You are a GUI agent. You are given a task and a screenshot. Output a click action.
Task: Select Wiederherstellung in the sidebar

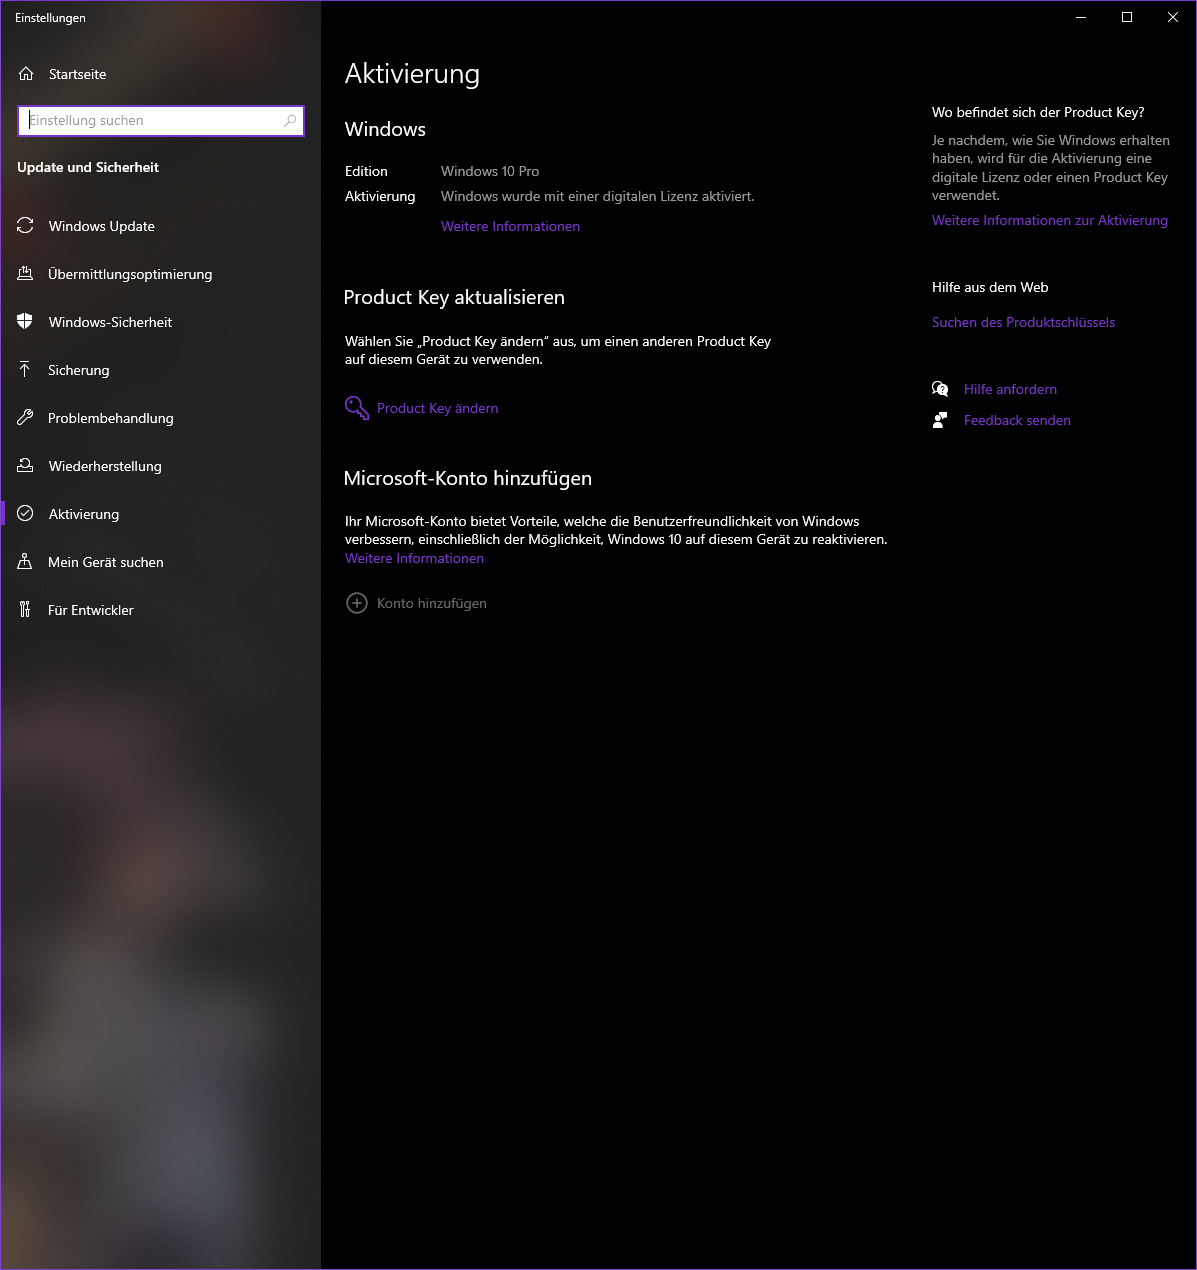click(x=160, y=466)
